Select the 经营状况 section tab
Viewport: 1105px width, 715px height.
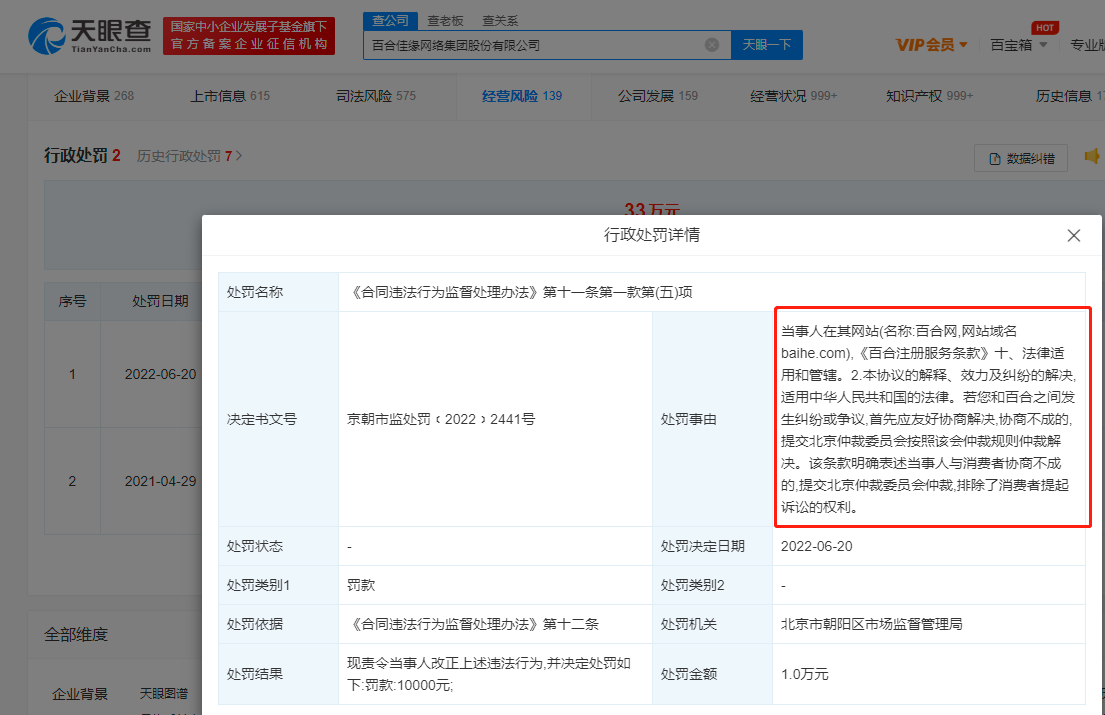(x=793, y=96)
